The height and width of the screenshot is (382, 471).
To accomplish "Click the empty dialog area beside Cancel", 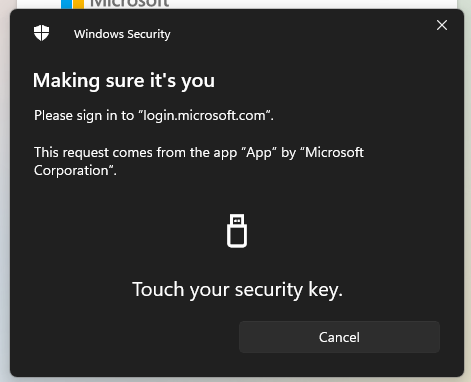I will pyautogui.click(x=133, y=337).
